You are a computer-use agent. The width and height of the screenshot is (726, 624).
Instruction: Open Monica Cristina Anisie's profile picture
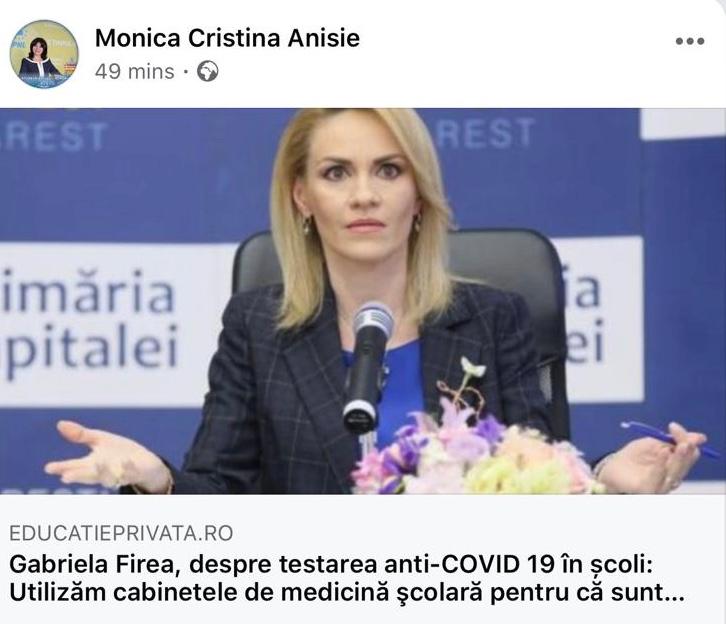pyautogui.click(x=44, y=54)
